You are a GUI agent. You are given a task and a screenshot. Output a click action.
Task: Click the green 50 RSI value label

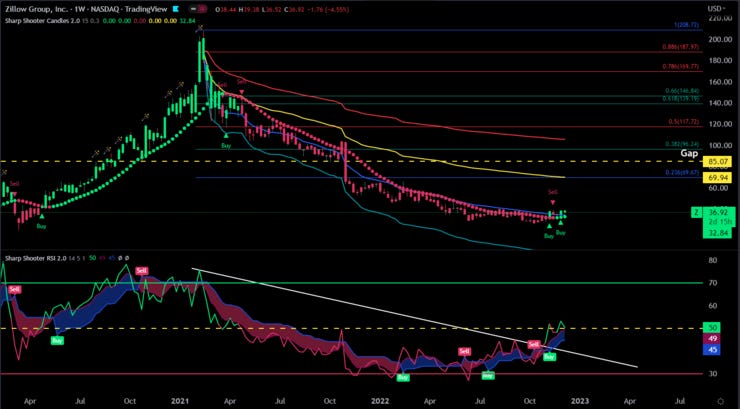[x=713, y=327]
